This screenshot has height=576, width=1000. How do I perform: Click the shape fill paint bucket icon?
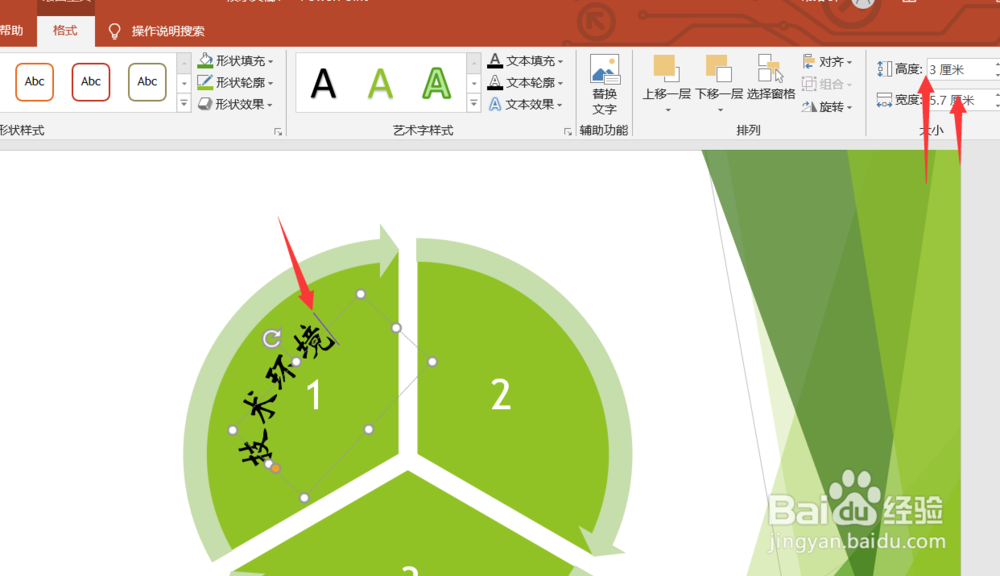pos(205,61)
